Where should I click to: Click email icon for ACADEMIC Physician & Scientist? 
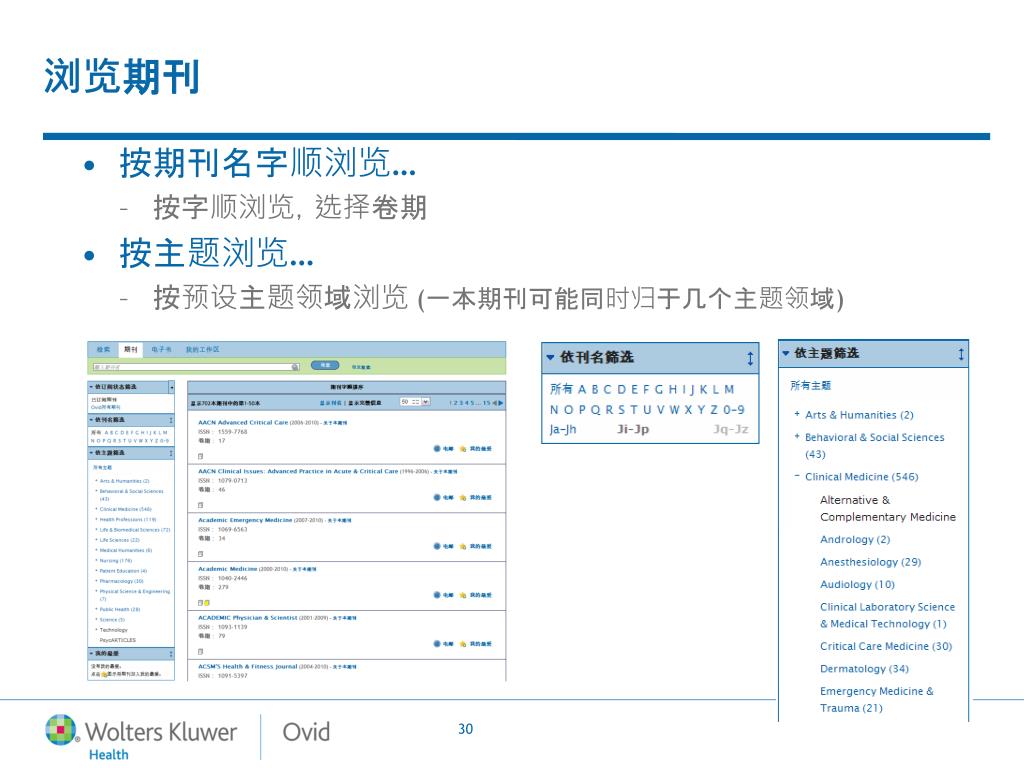437,644
